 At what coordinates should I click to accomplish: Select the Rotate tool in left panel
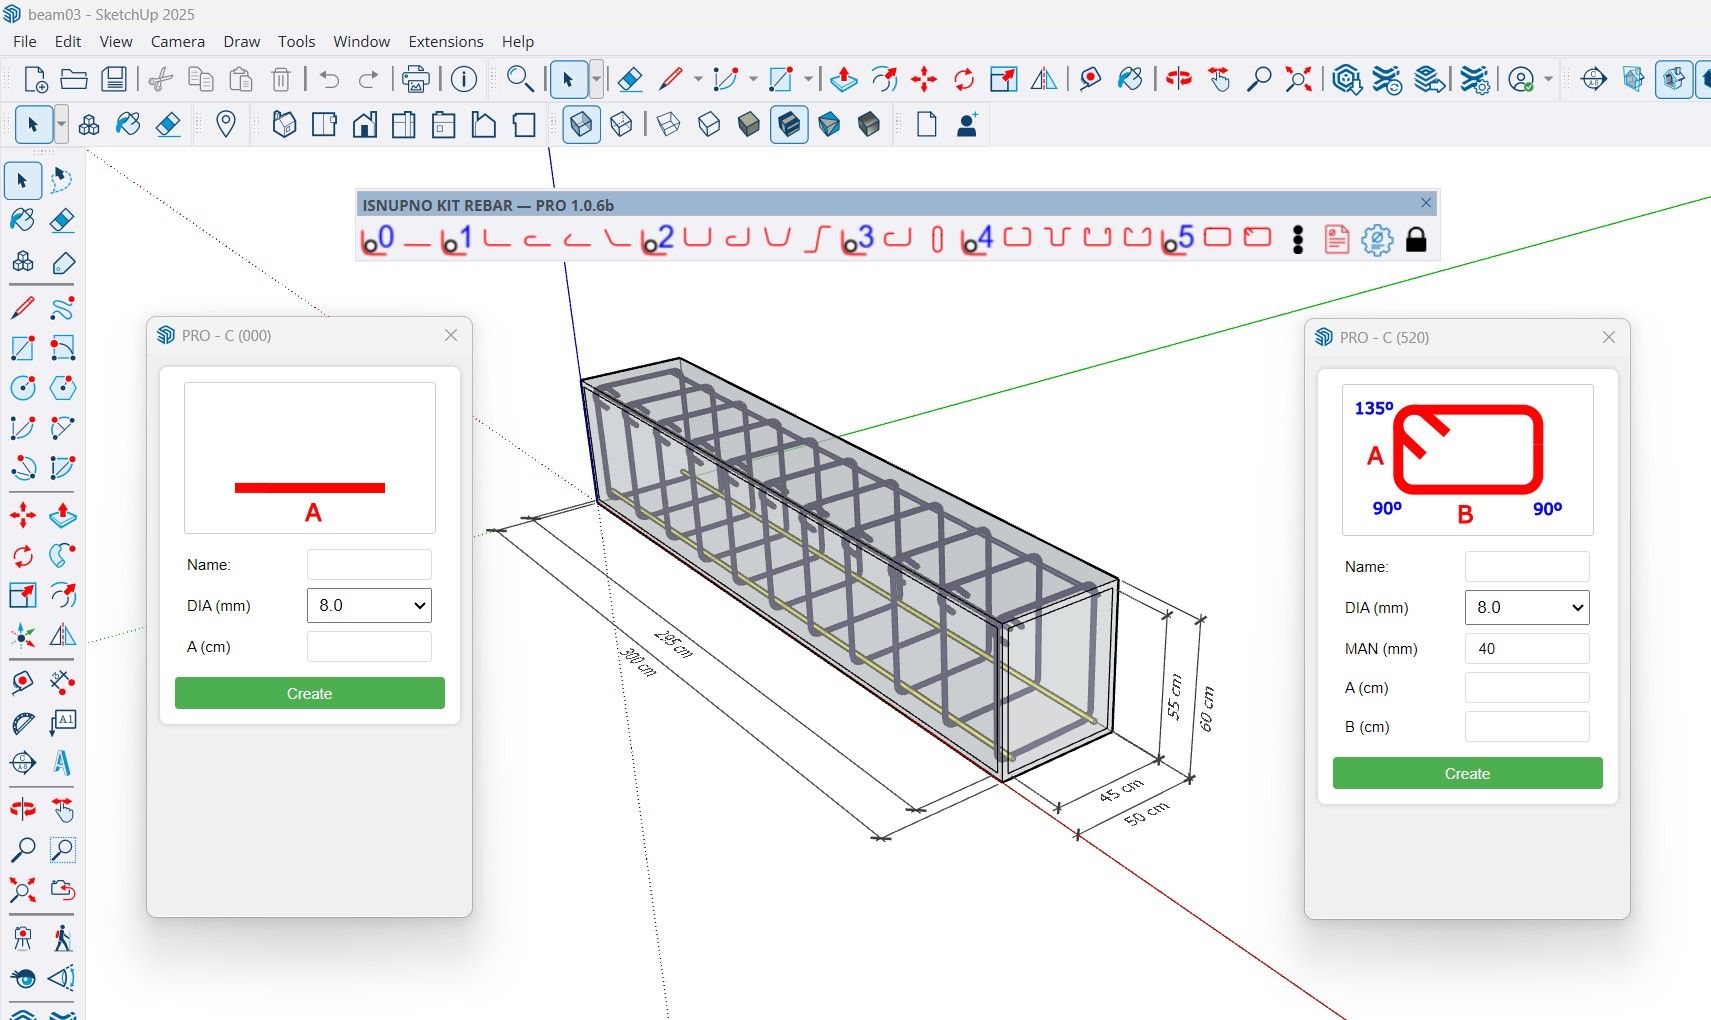pyautogui.click(x=22, y=556)
